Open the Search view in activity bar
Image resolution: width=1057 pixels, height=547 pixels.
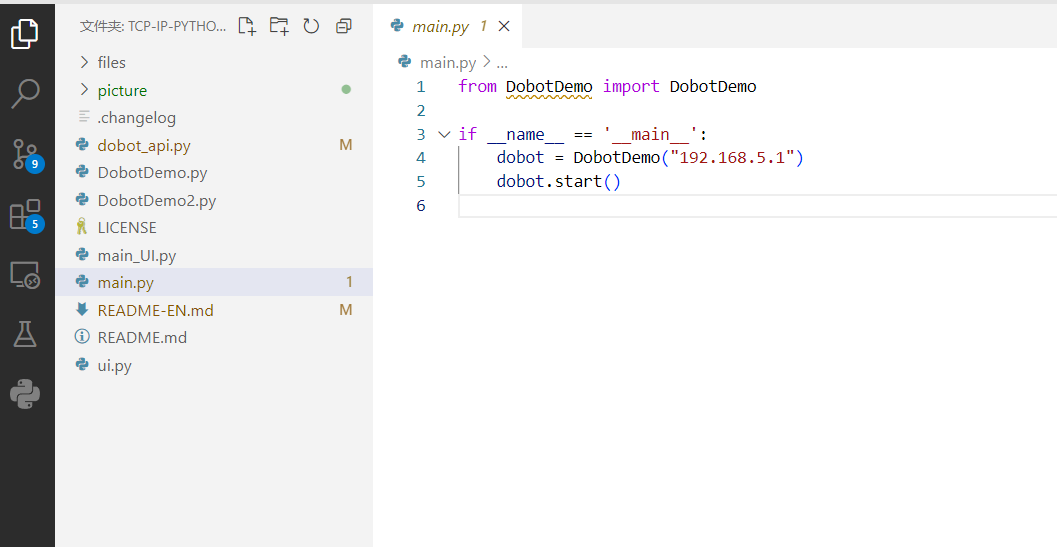25,94
